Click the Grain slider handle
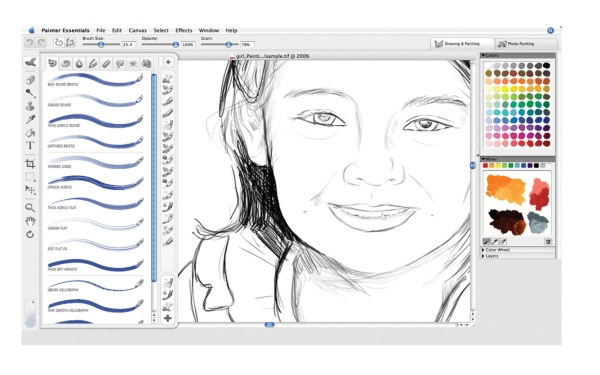The width and height of the screenshot is (600, 375). tap(228, 44)
